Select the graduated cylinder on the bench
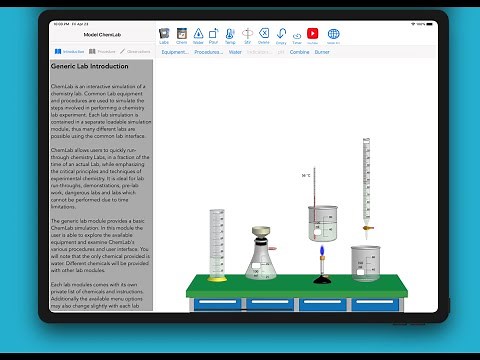 (217, 245)
